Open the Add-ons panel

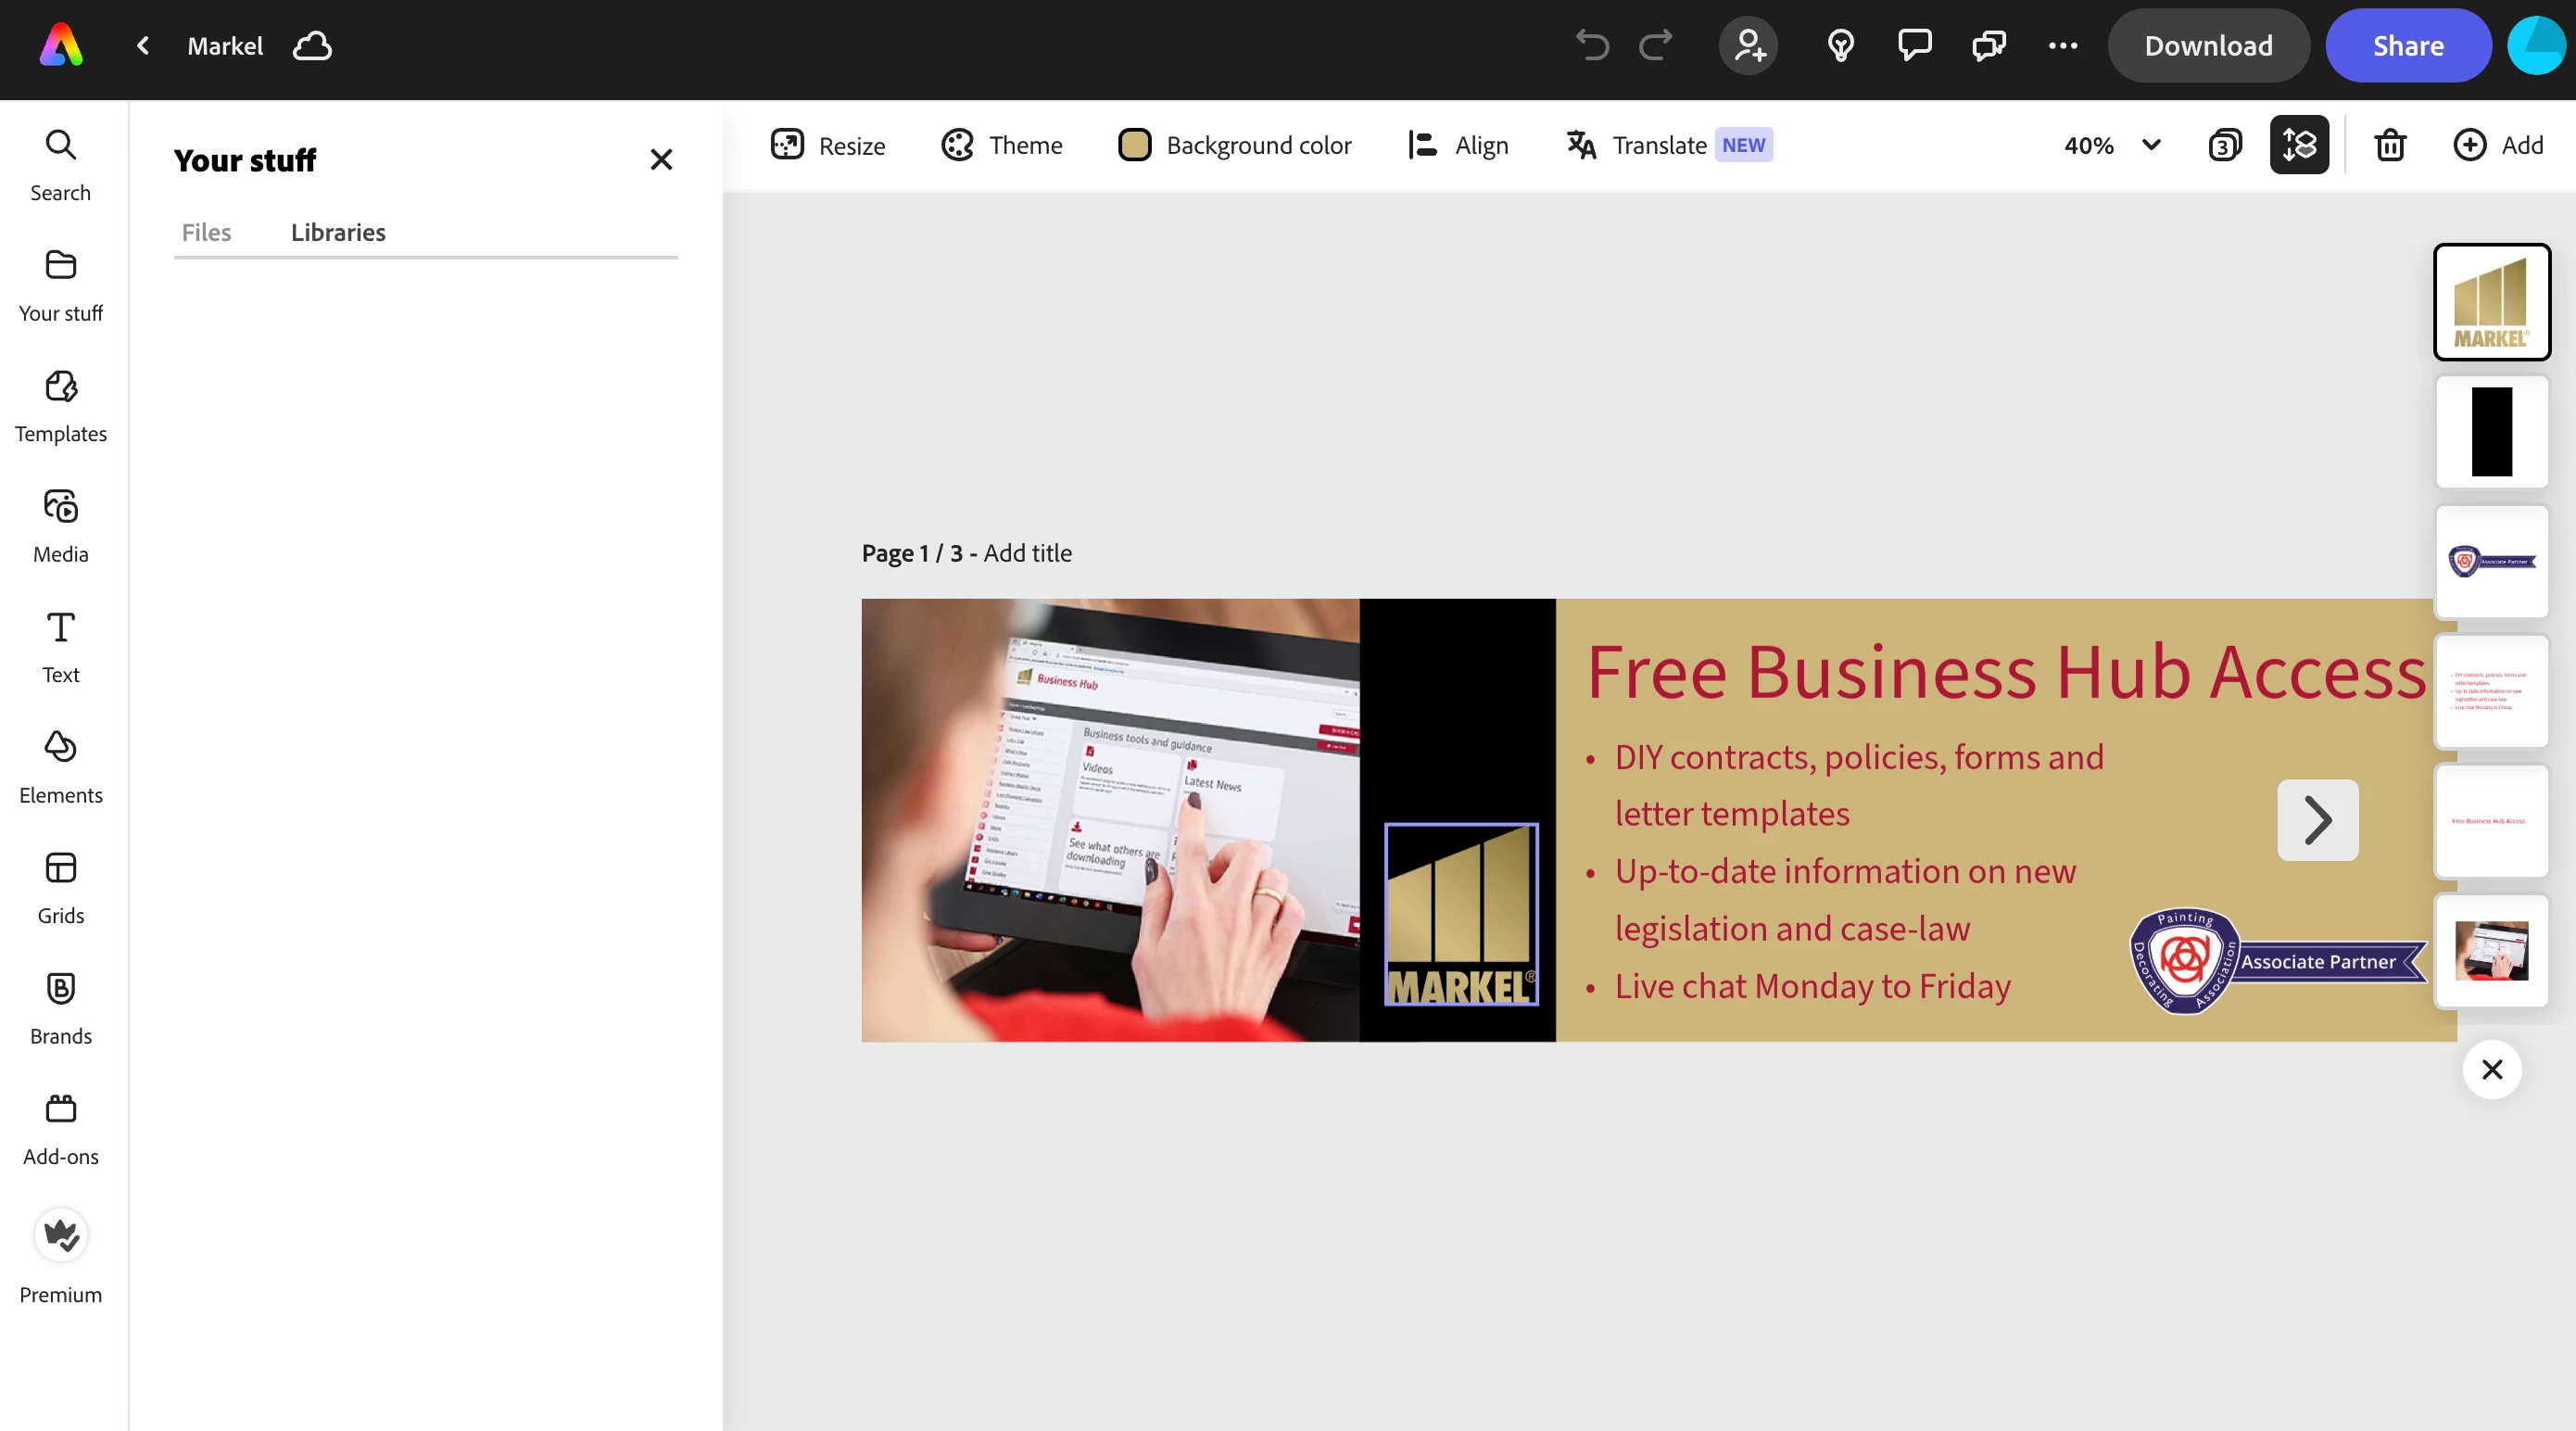click(x=60, y=1128)
